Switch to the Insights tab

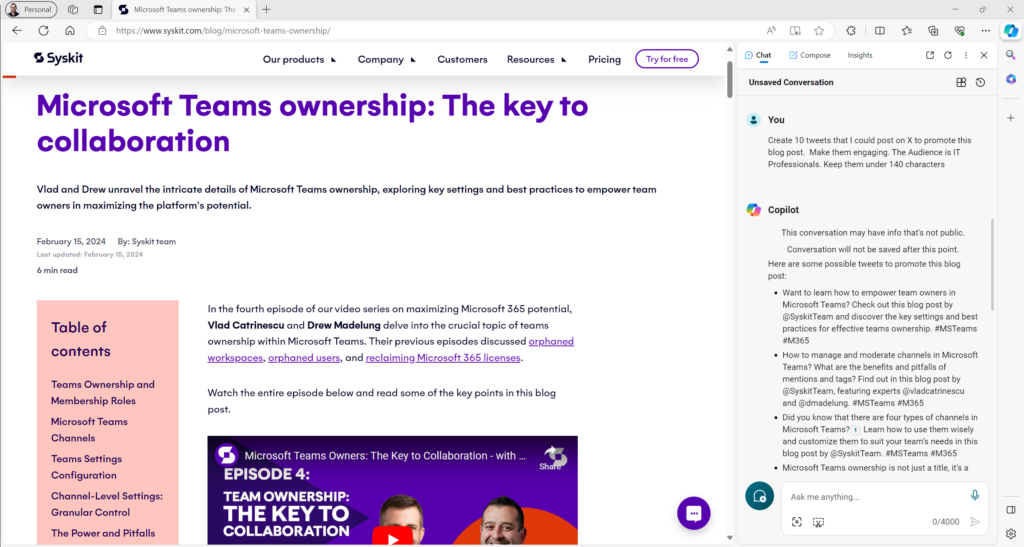click(x=860, y=55)
